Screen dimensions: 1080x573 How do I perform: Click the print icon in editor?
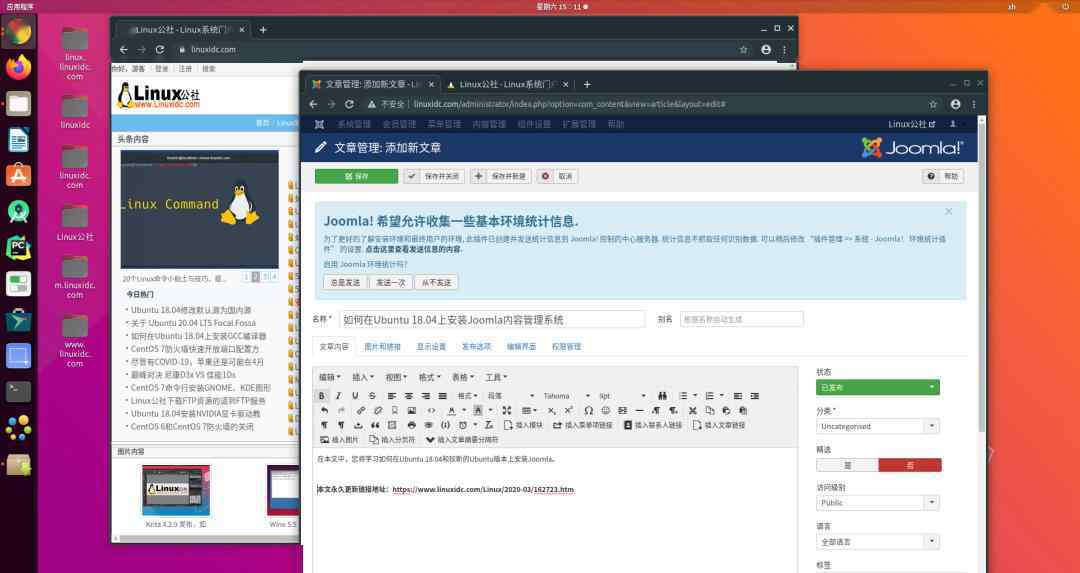412,425
